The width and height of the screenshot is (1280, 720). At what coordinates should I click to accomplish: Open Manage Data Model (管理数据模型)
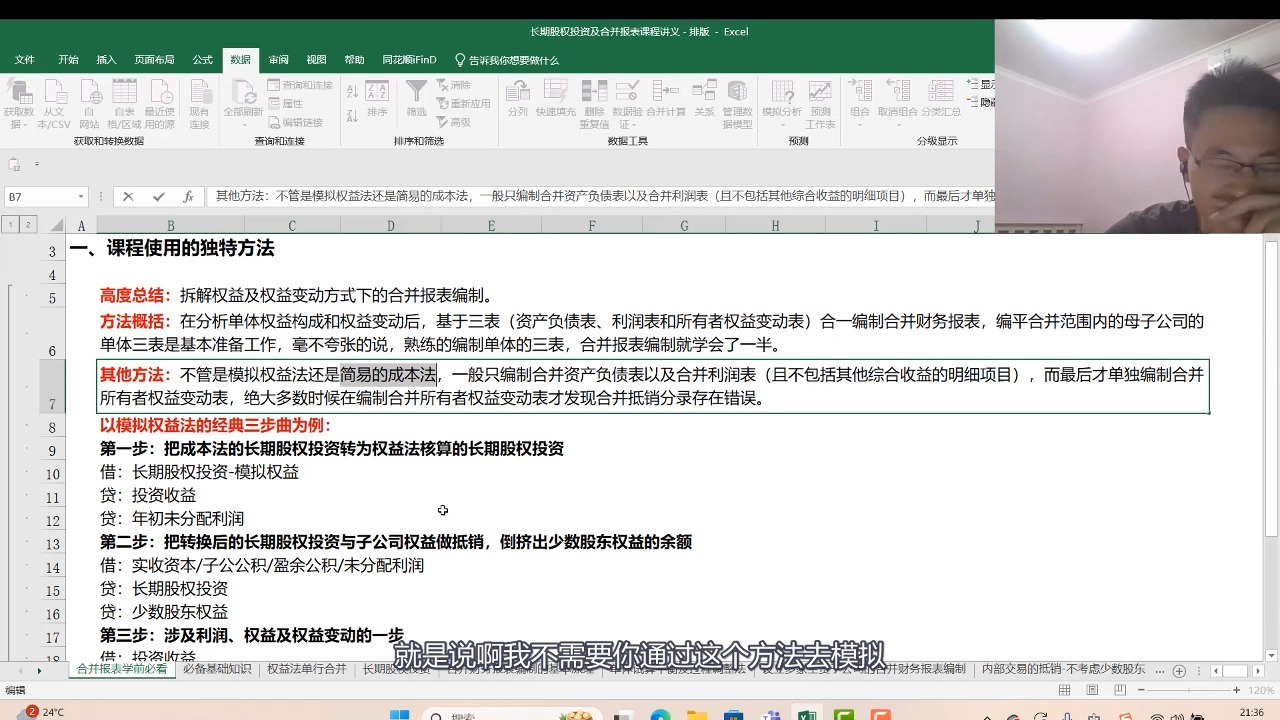(x=737, y=104)
